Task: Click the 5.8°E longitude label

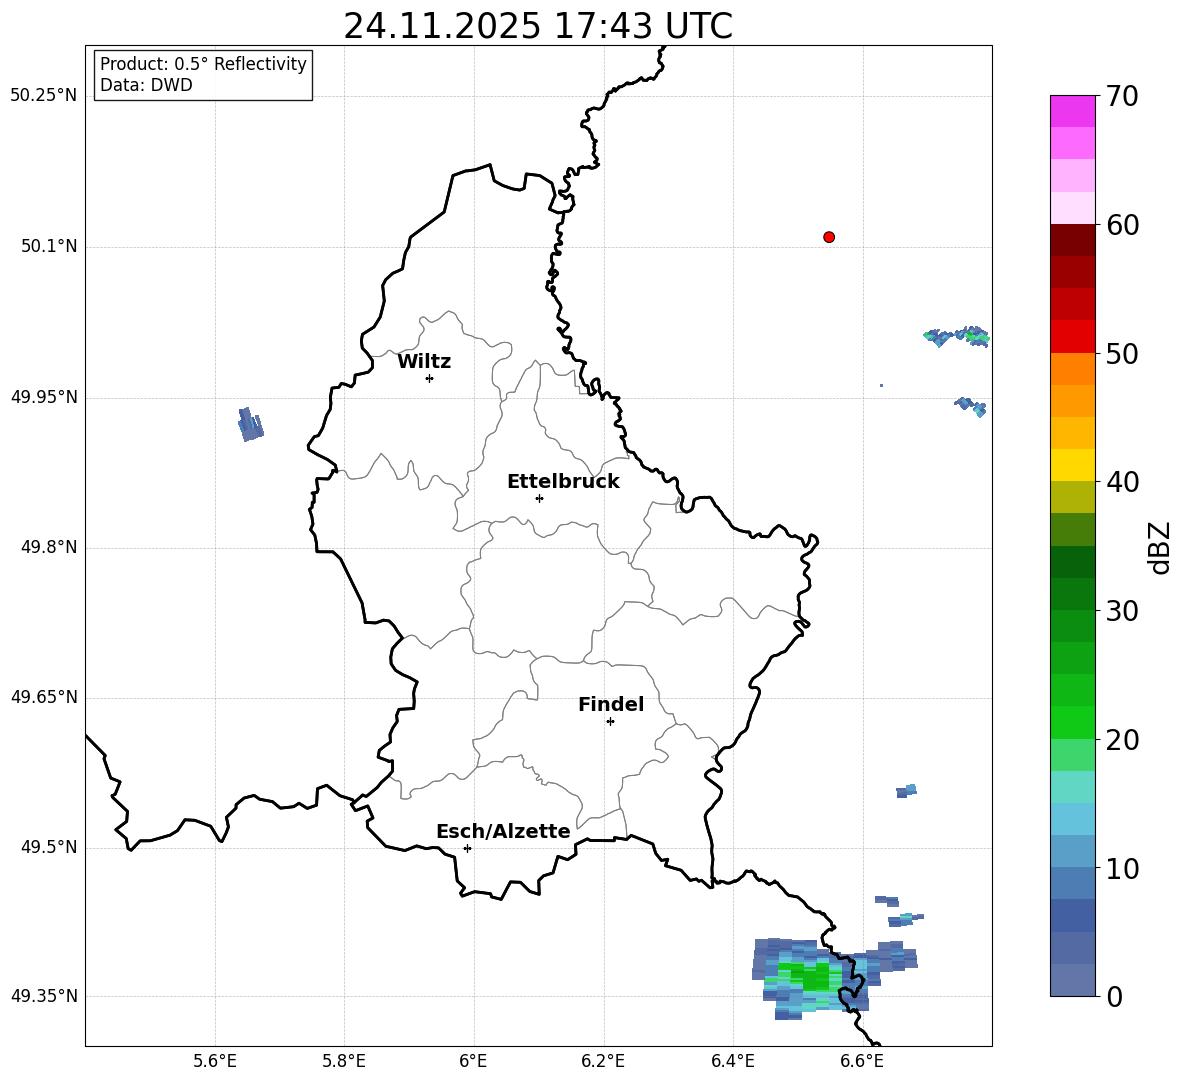Action: tap(344, 1061)
